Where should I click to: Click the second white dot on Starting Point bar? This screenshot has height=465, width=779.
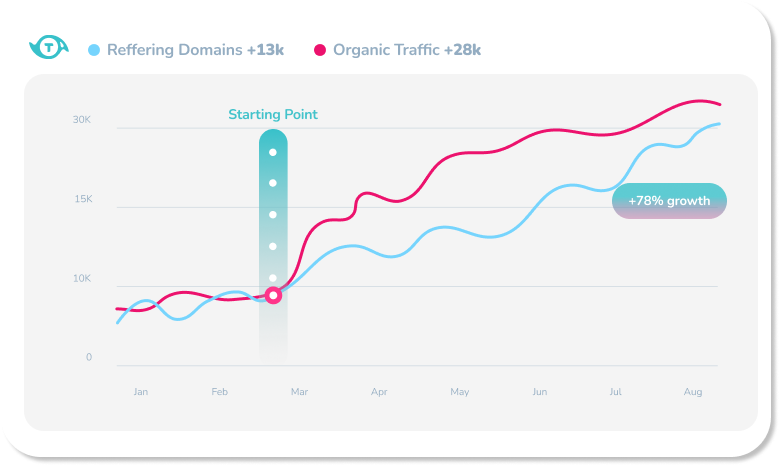click(273, 183)
